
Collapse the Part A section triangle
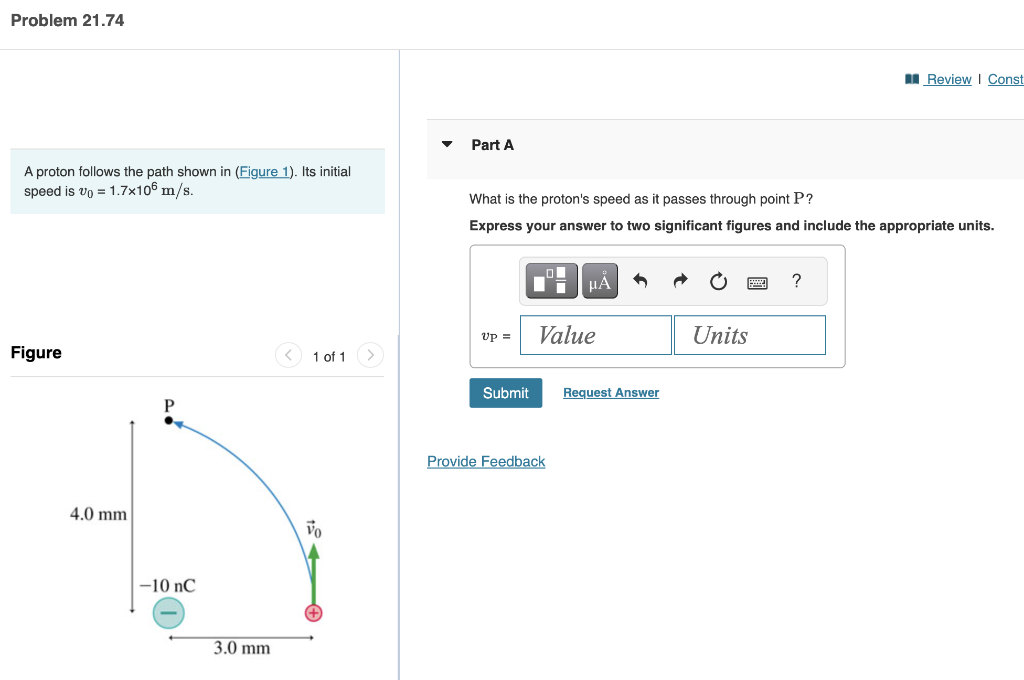tap(446, 145)
